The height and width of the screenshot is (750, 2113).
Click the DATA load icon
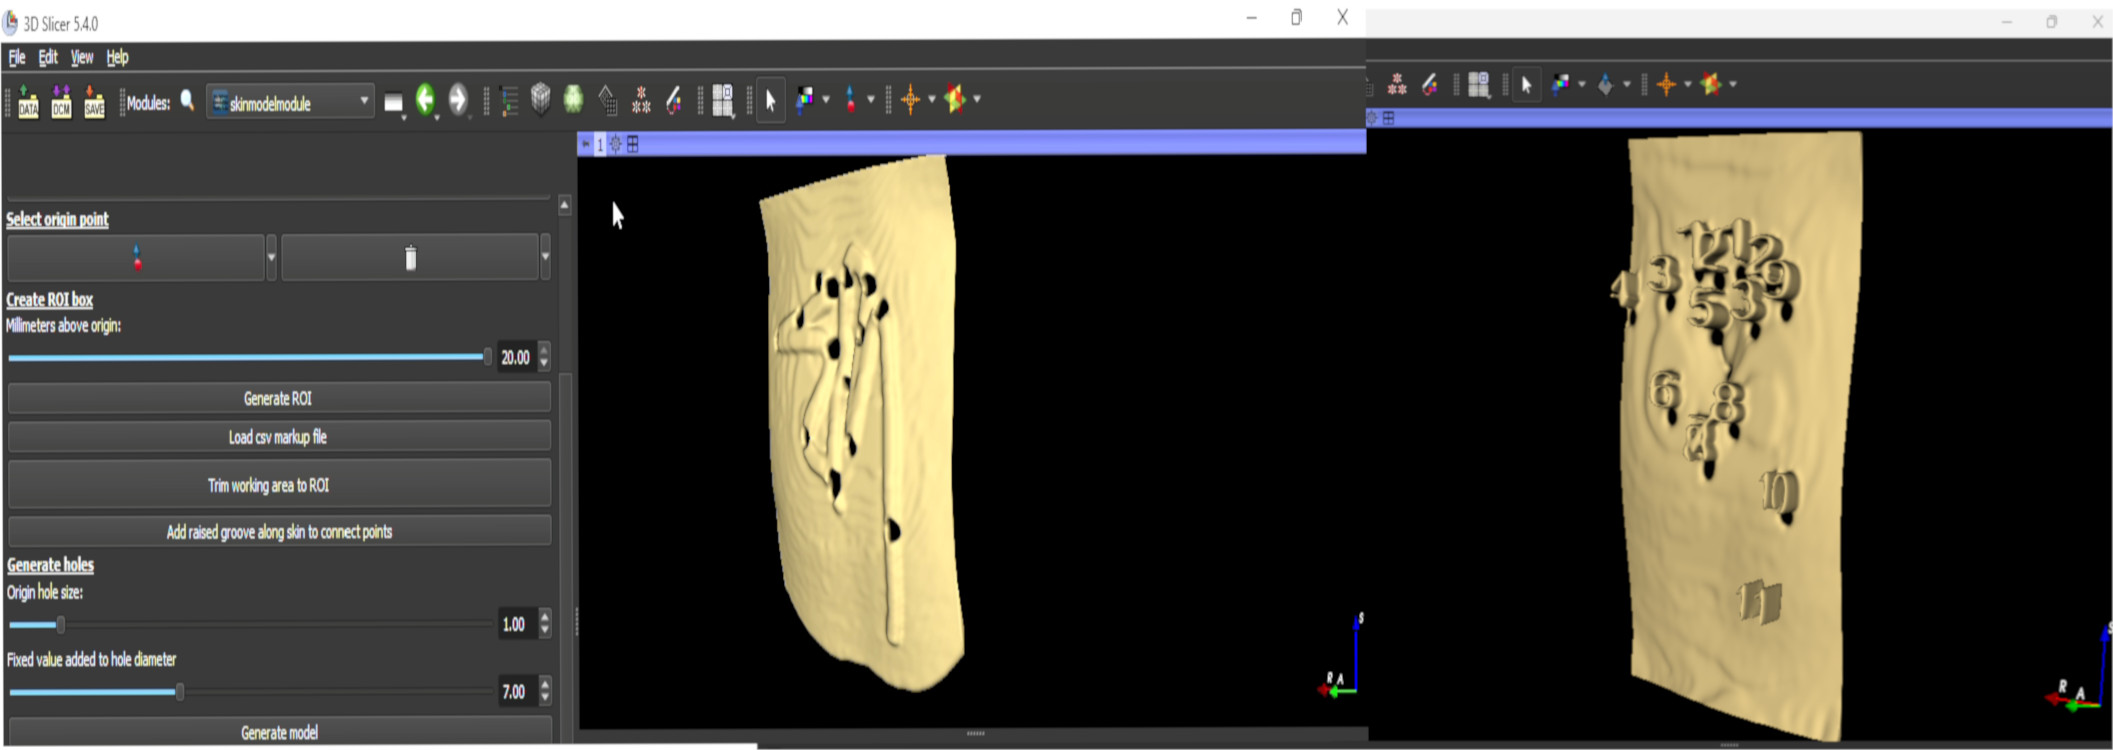pyautogui.click(x=28, y=101)
